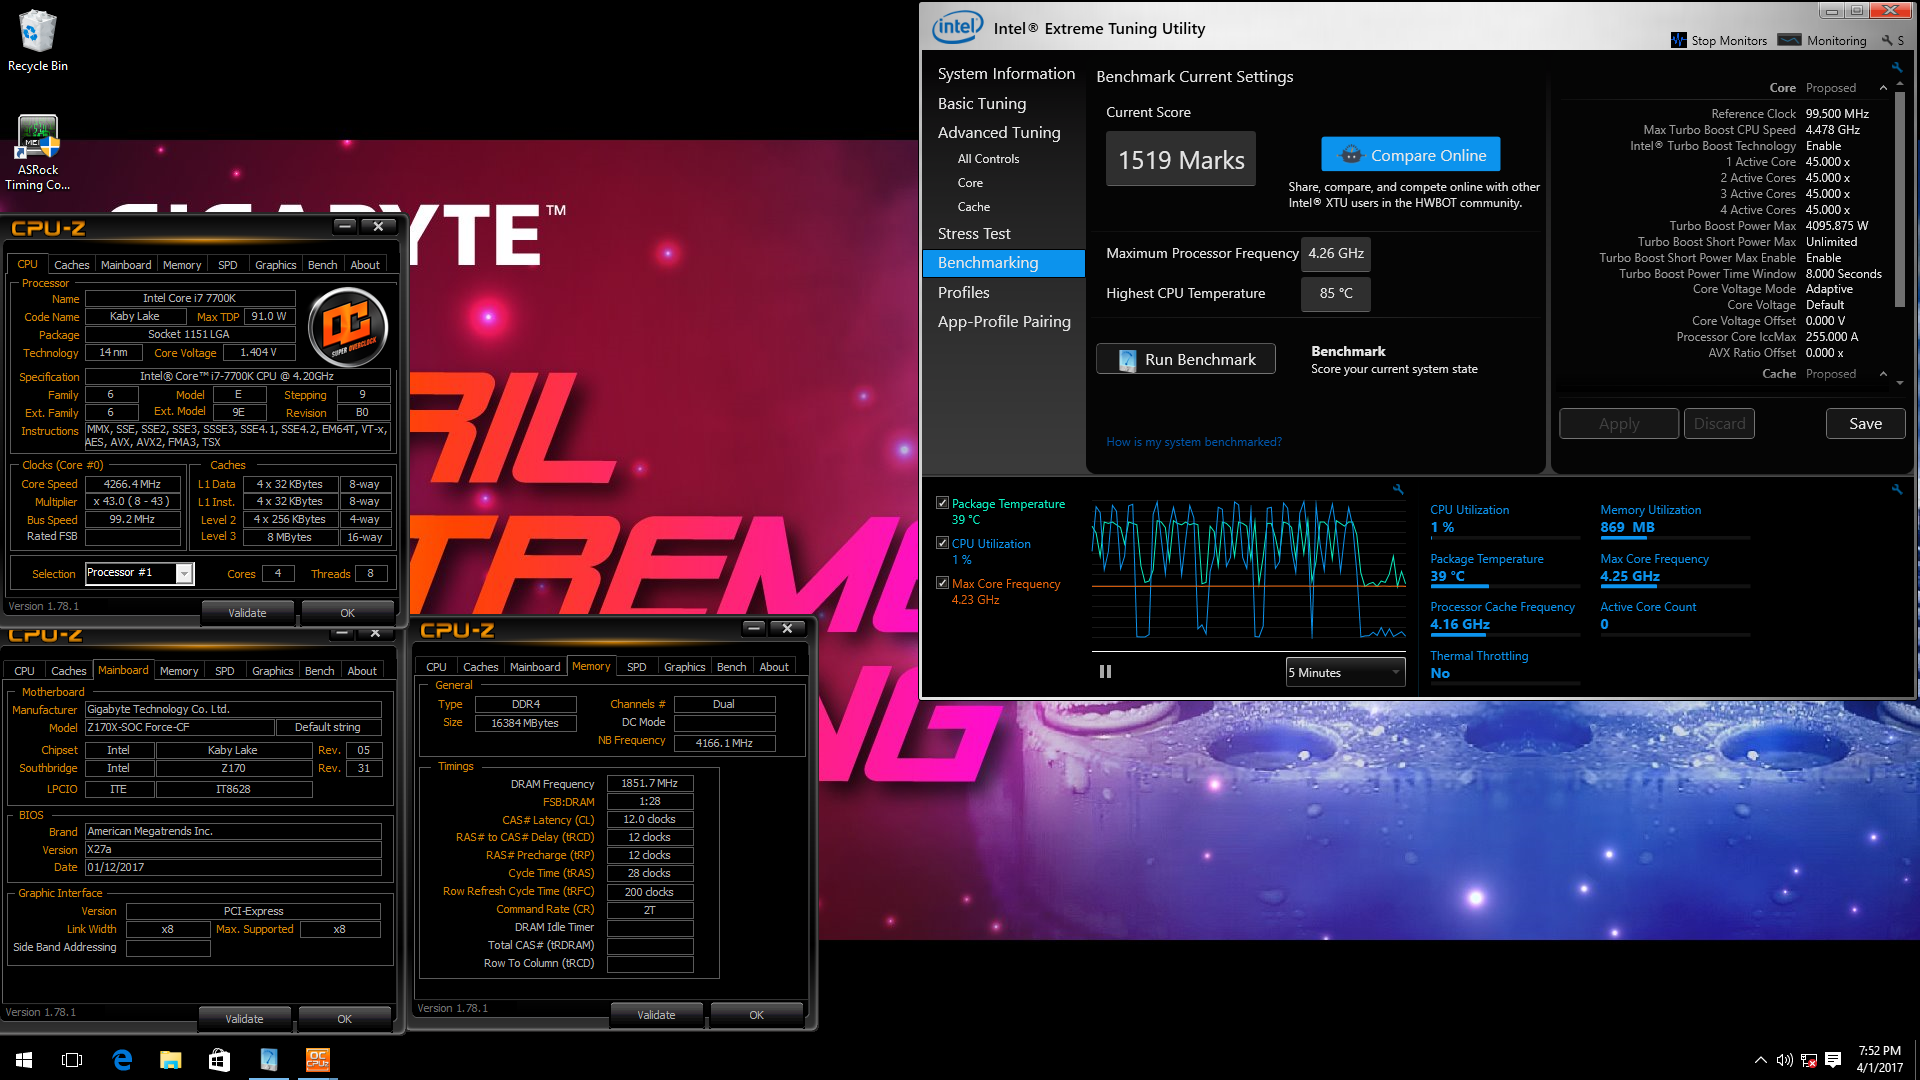Click the Compare Online button

coord(1410,155)
